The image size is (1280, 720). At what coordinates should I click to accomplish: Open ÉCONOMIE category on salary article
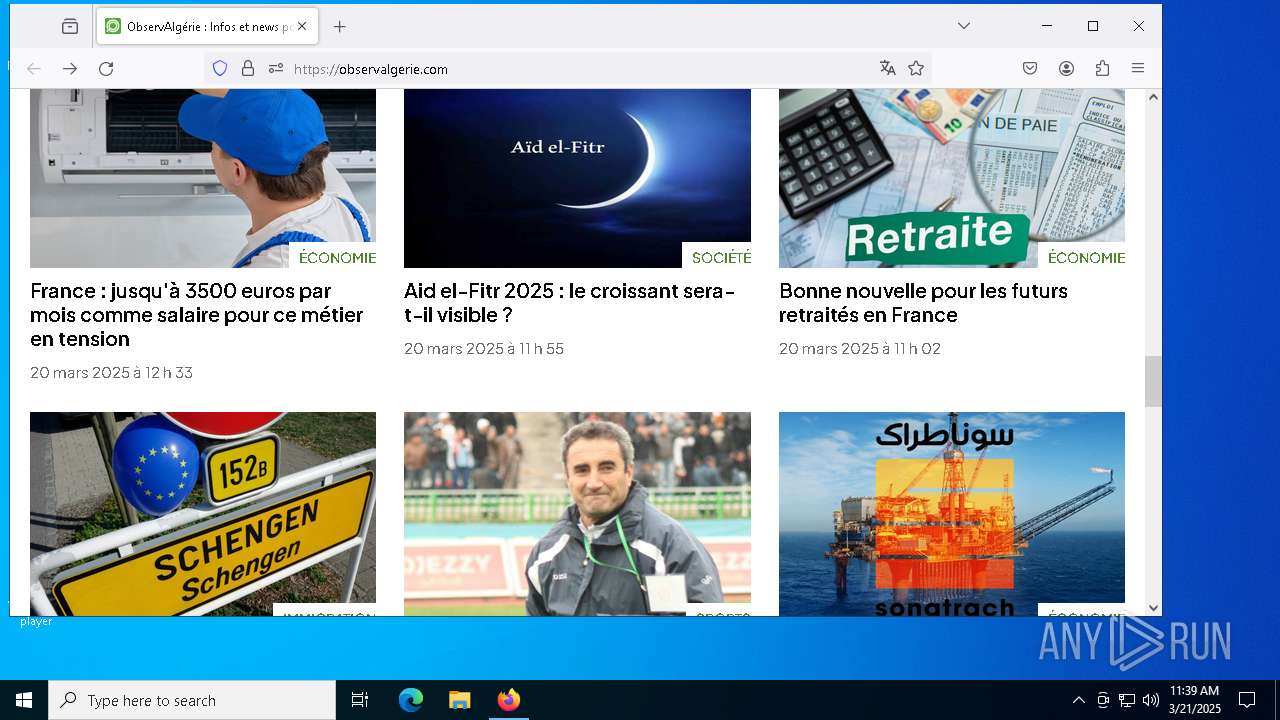coord(337,258)
